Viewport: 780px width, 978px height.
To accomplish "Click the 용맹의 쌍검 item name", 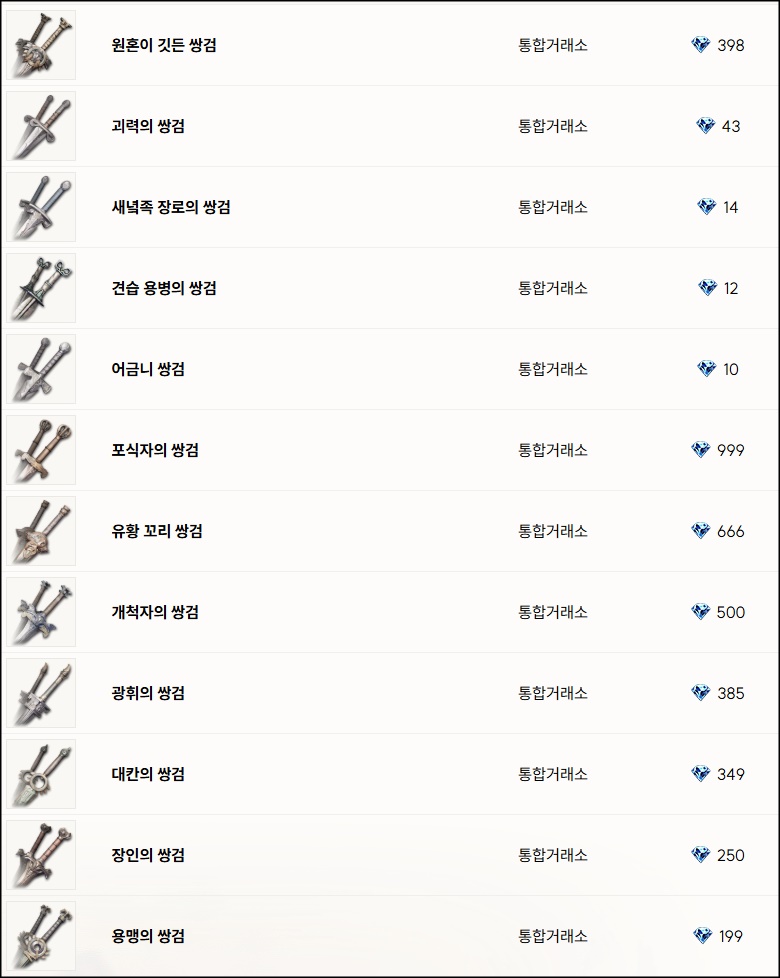I will (148, 936).
